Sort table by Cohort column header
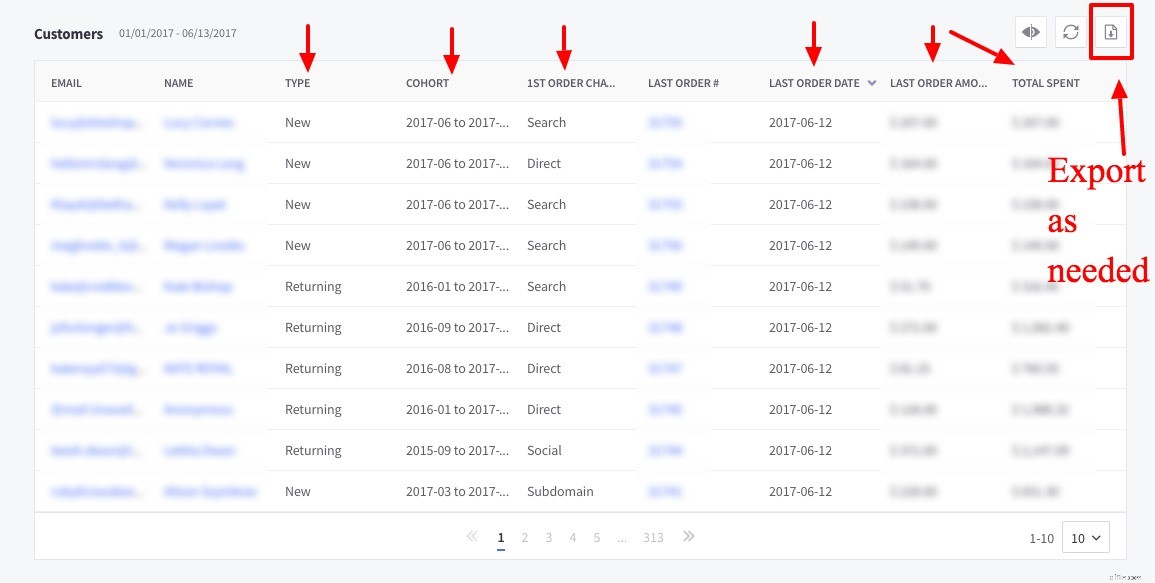Viewport: 1155px width, 583px height. coord(427,83)
